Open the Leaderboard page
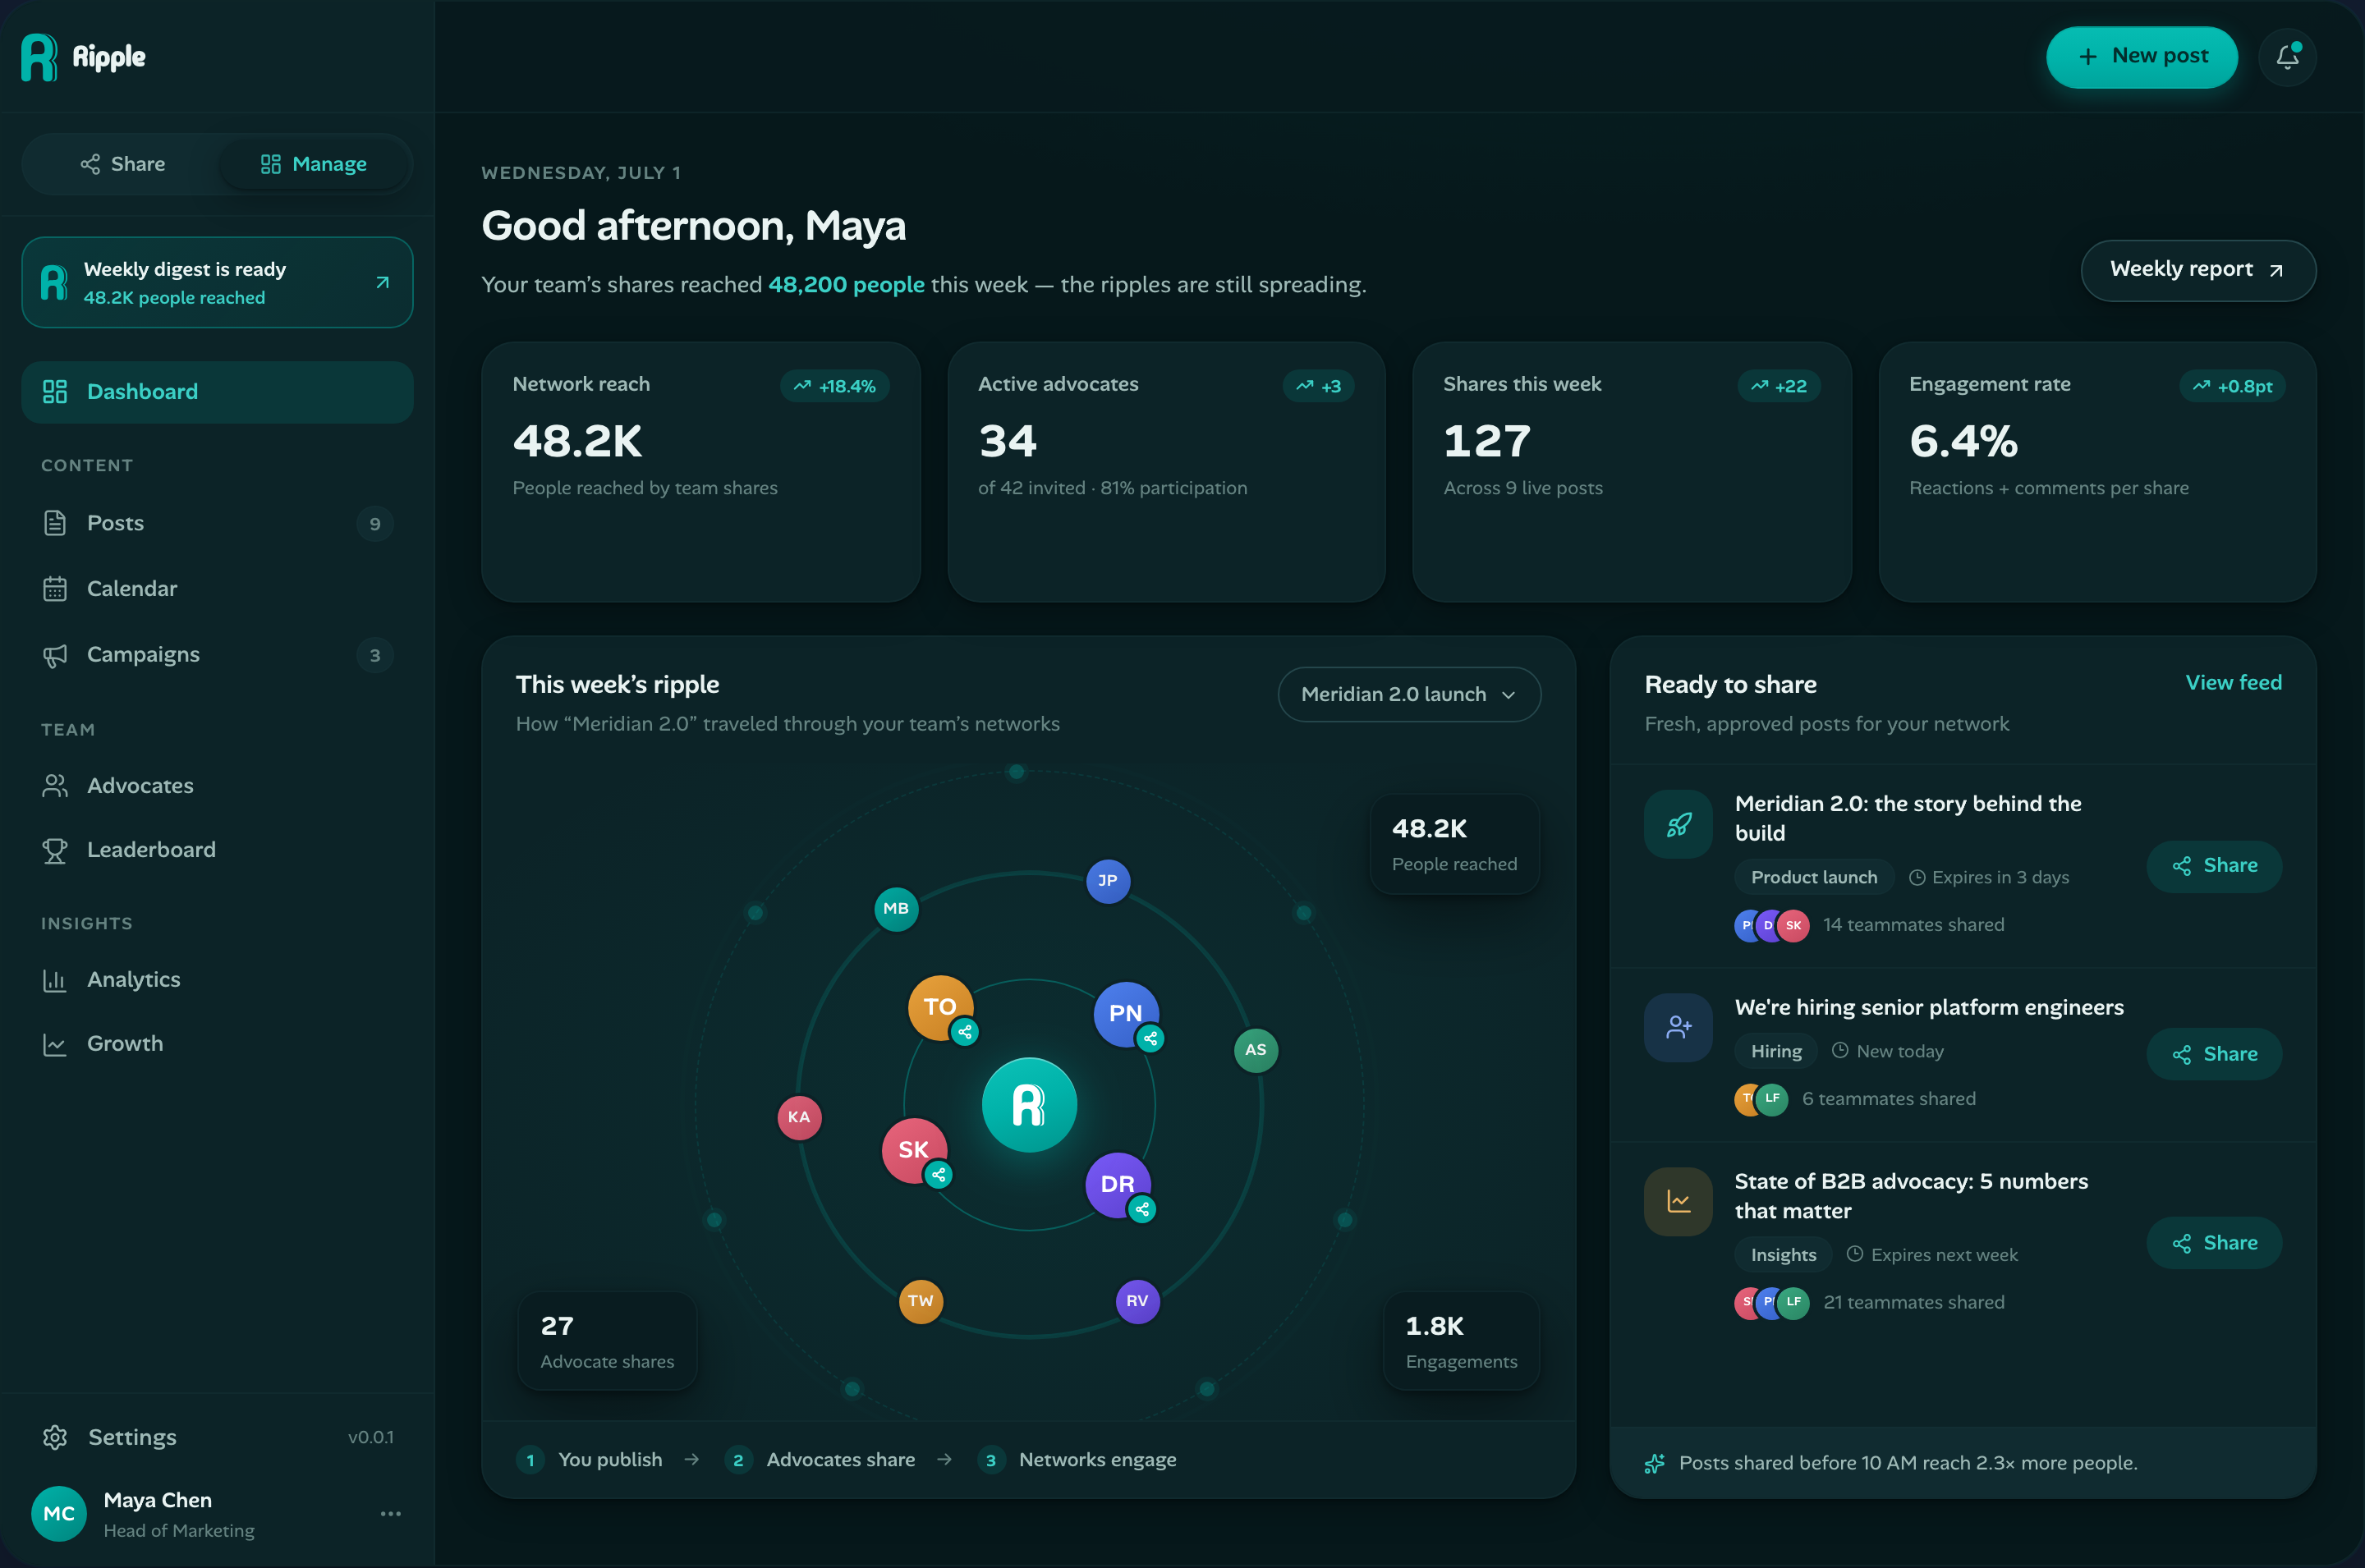 click(217, 850)
